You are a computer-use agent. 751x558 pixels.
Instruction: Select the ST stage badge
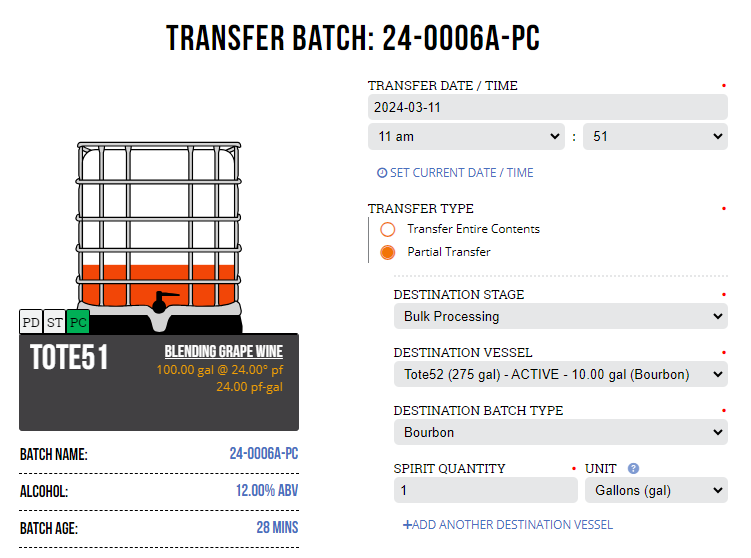pos(55,322)
